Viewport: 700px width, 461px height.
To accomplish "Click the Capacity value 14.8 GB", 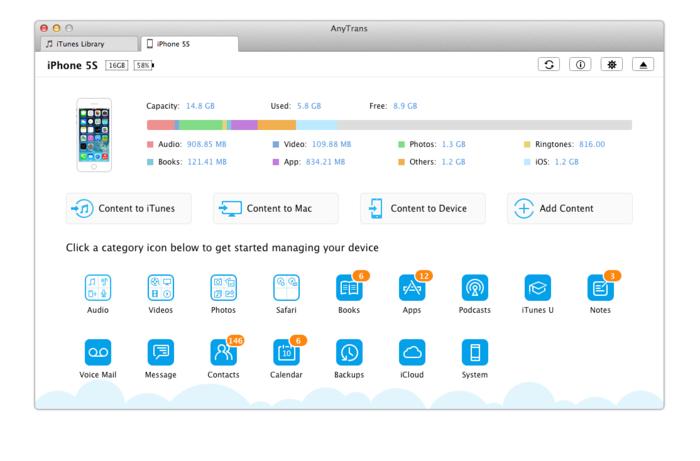I will 200,106.
